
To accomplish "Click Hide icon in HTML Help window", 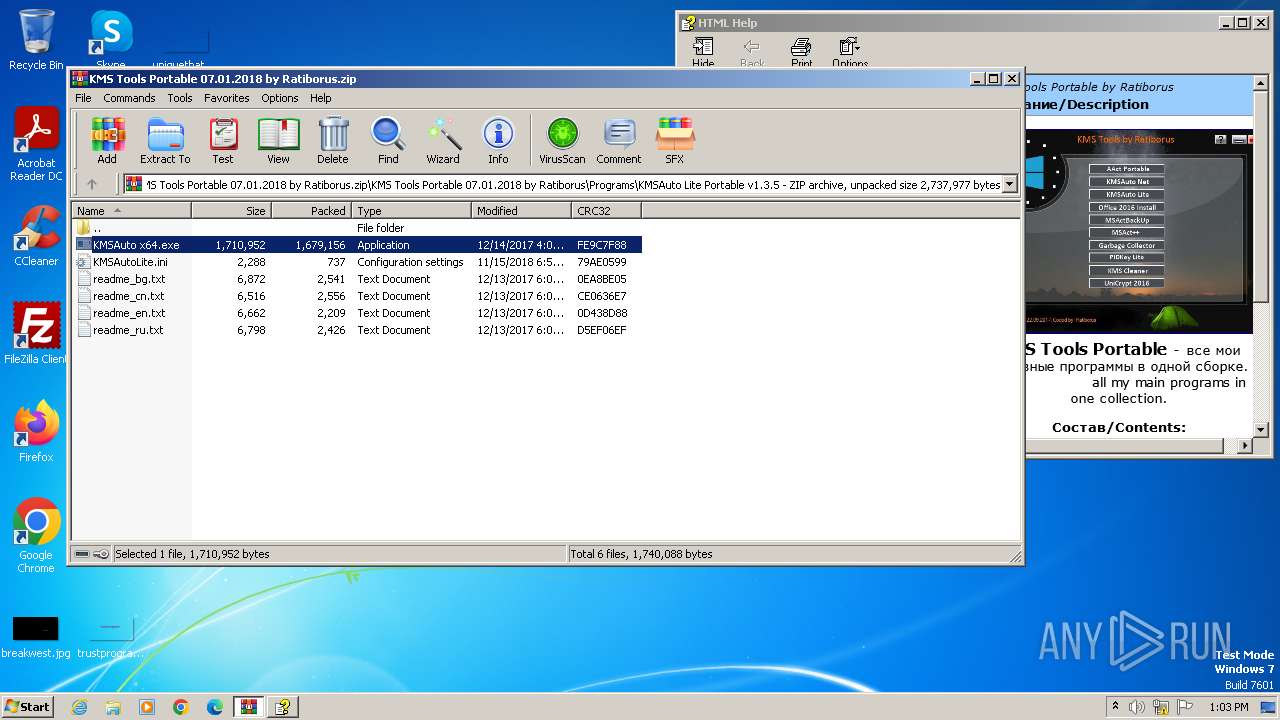I will (703, 52).
